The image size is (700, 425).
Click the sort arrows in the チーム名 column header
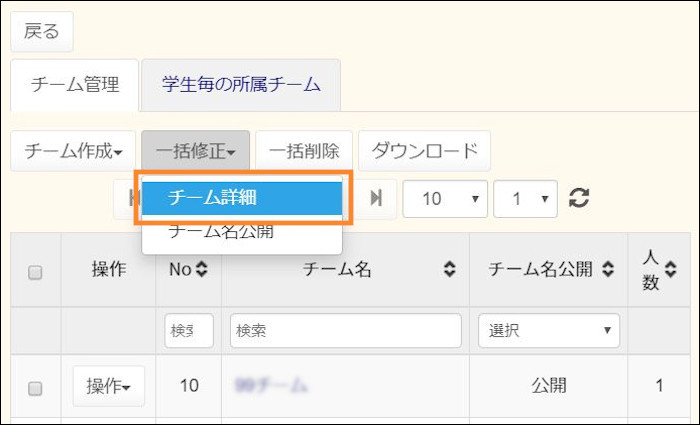[x=450, y=269]
